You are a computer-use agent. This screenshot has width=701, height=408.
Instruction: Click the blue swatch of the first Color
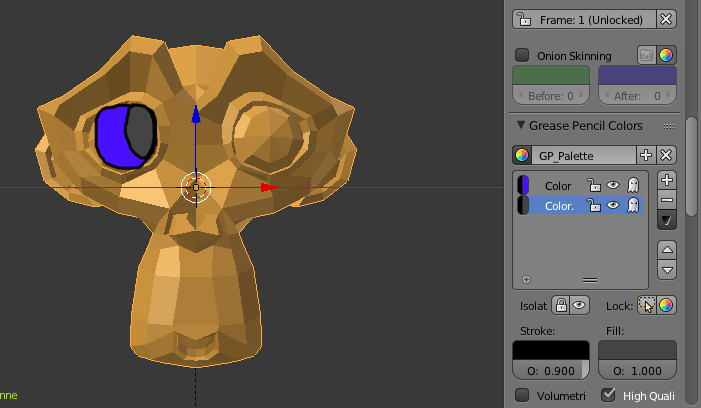pyautogui.click(x=523, y=185)
